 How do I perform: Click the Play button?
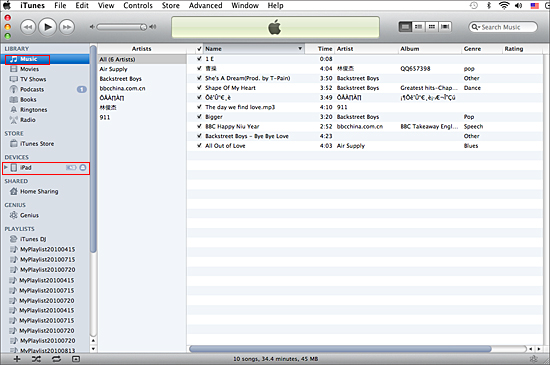(47, 27)
